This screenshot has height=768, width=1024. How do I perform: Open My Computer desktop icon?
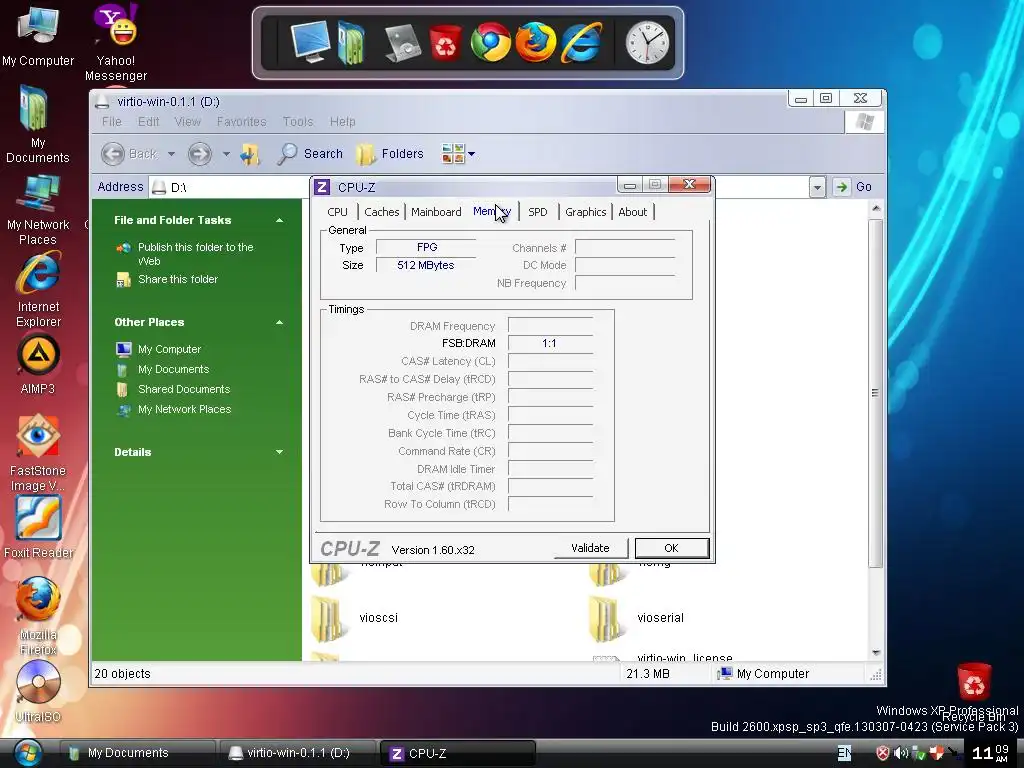38,35
